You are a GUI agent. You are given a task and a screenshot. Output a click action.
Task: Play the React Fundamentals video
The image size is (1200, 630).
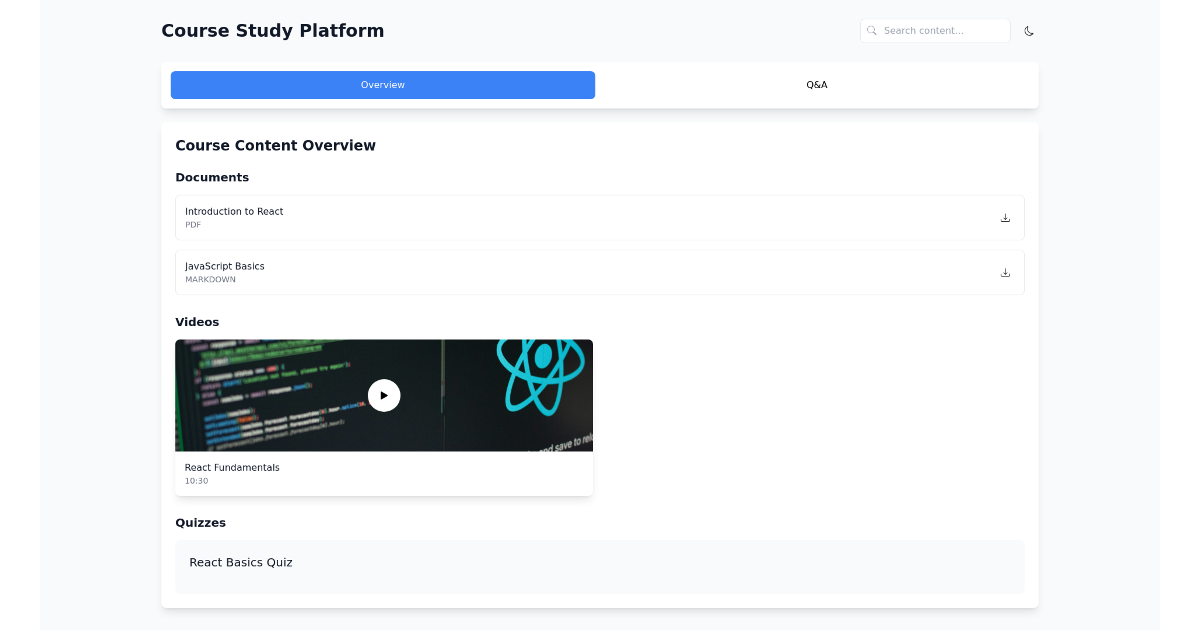tap(384, 395)
